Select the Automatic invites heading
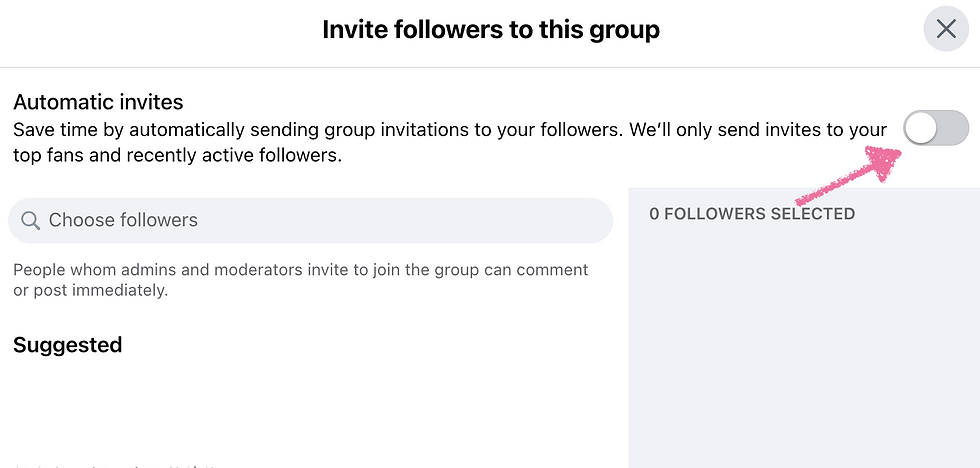This screenshot has width=980, height=468. (98, 101)
